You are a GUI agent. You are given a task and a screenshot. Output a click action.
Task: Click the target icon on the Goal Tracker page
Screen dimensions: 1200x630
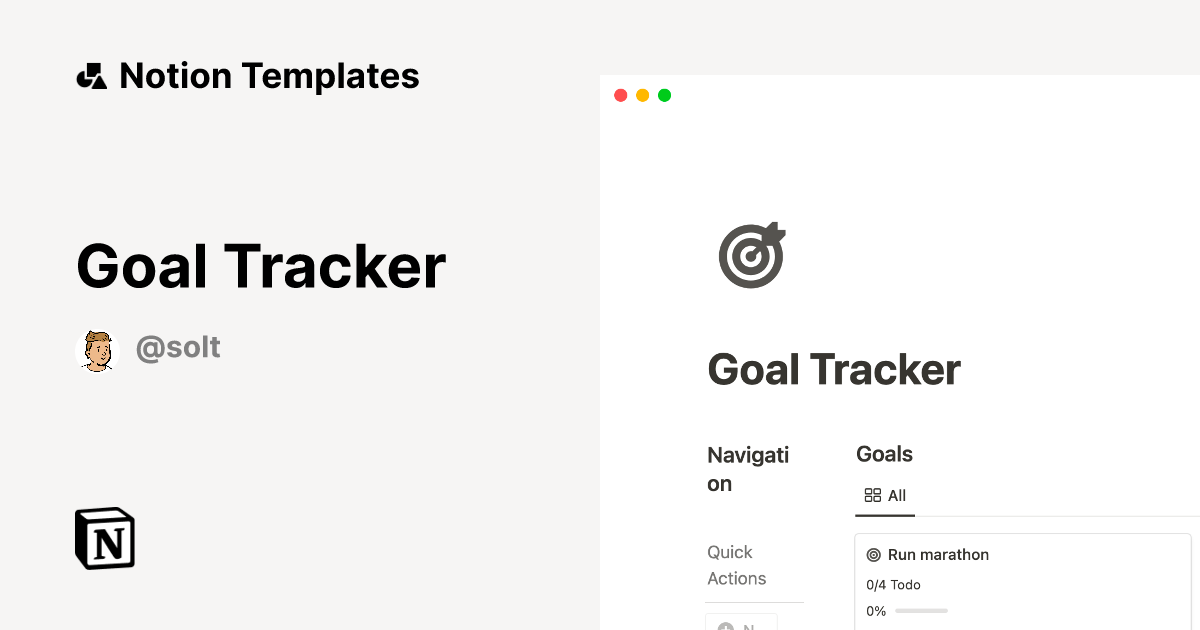coord(751,255)
